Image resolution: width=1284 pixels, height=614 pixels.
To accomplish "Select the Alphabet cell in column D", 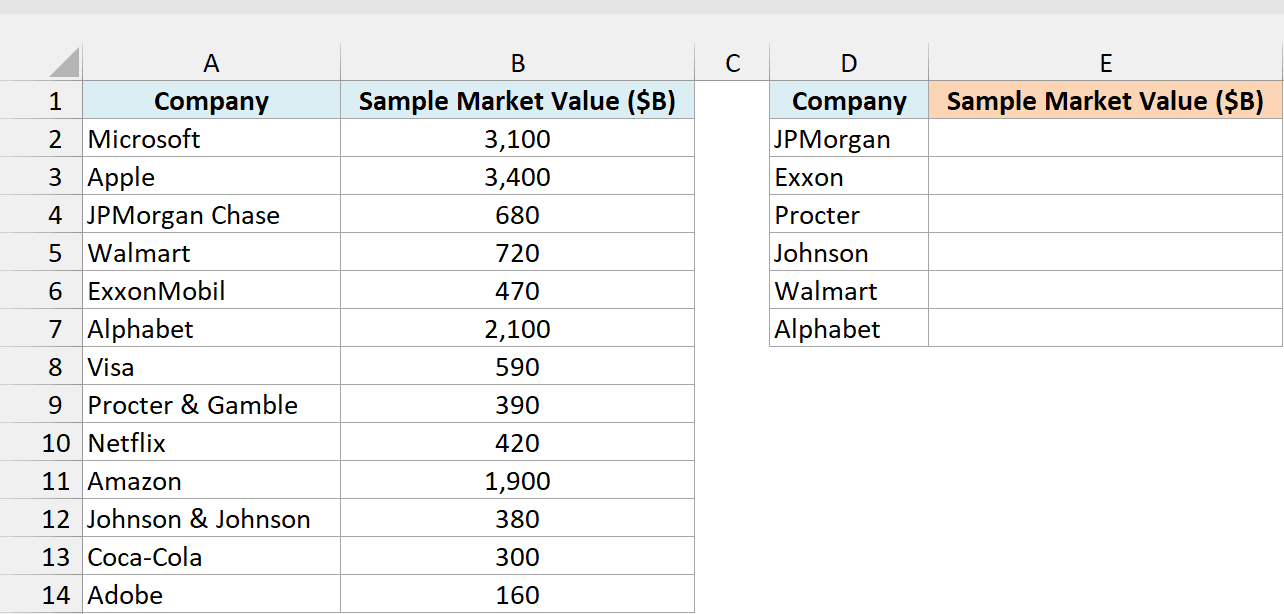I will 849,329.
